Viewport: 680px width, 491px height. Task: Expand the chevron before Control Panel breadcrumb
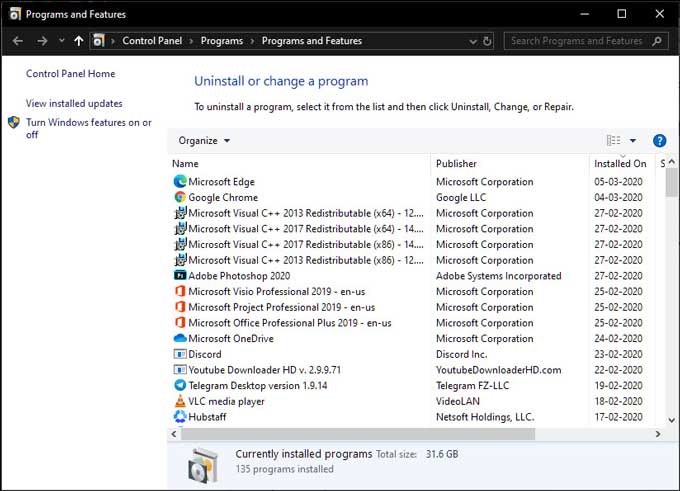tap(113, 41)
